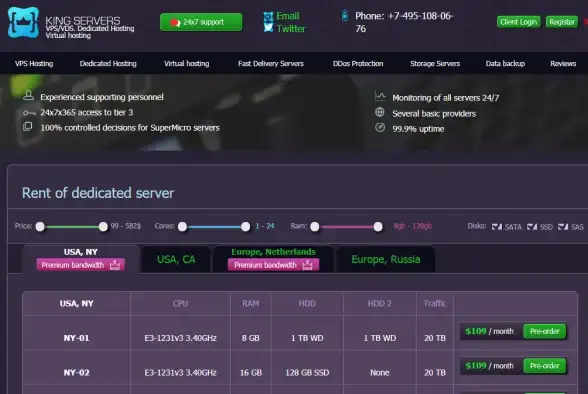The image size is (588, 394).
Task: Click the 24x7 support button
Action: pos(201,22)
